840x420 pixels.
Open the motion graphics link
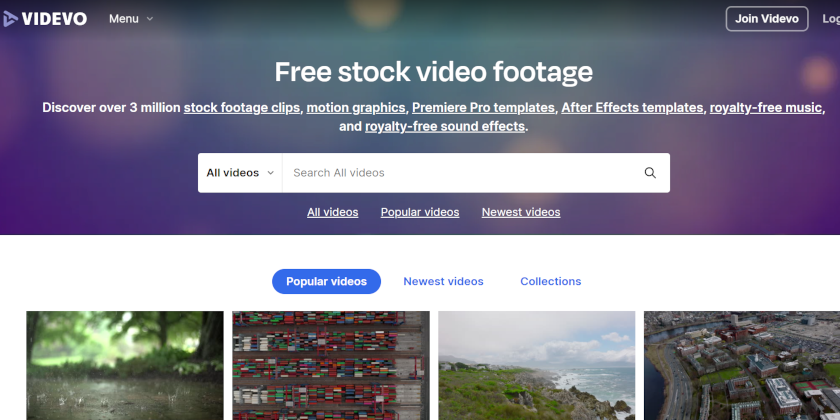(356, 108)
